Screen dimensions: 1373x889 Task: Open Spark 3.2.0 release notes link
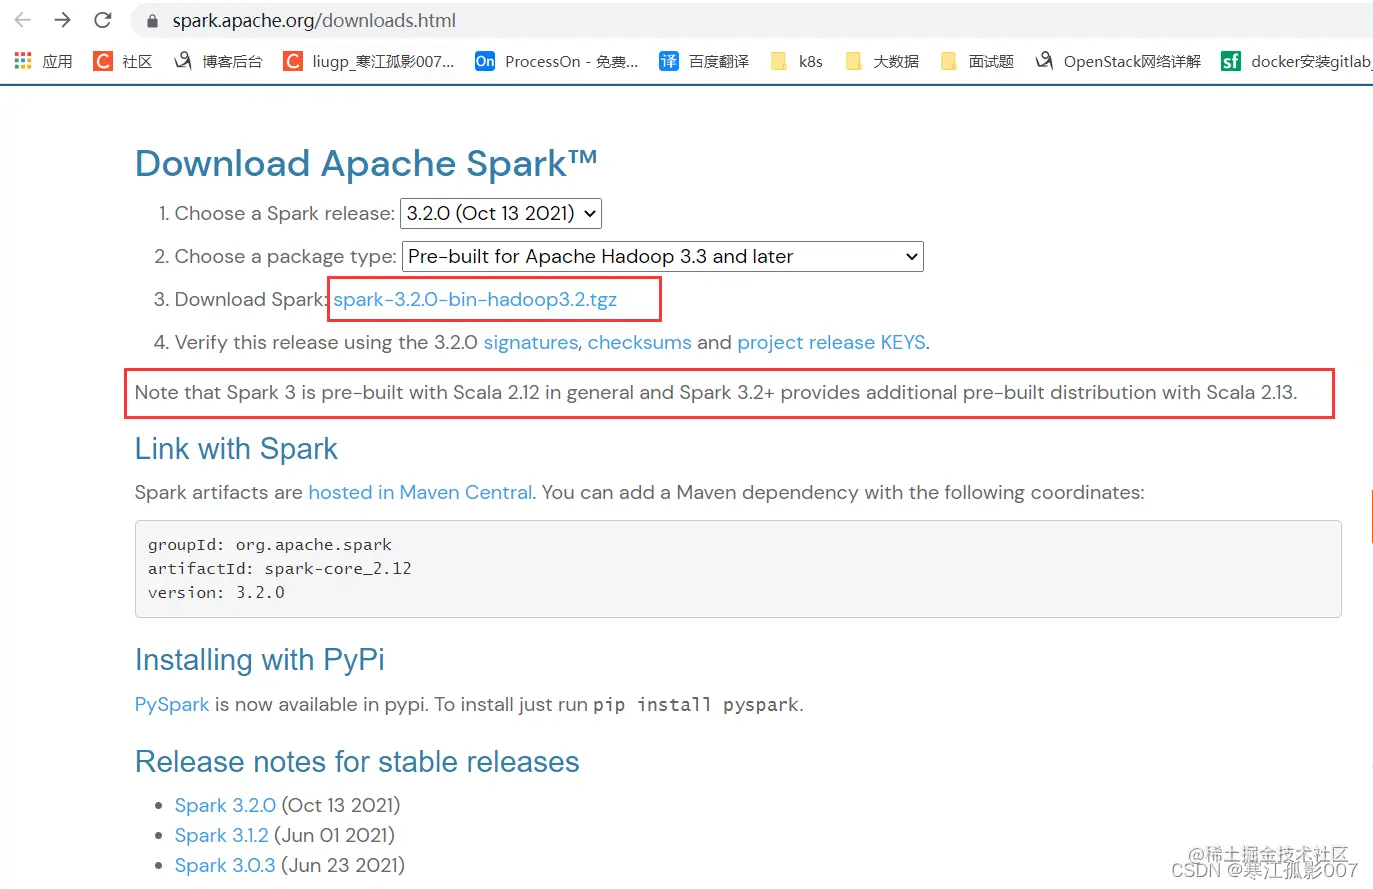(225, 805)
